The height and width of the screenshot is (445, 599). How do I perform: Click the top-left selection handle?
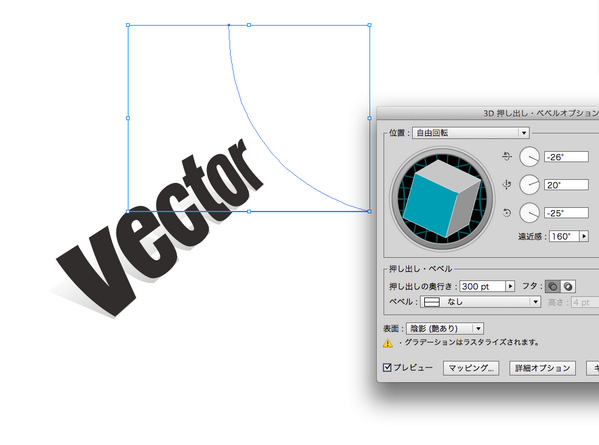pyautogui.click(x=128, y=25)
